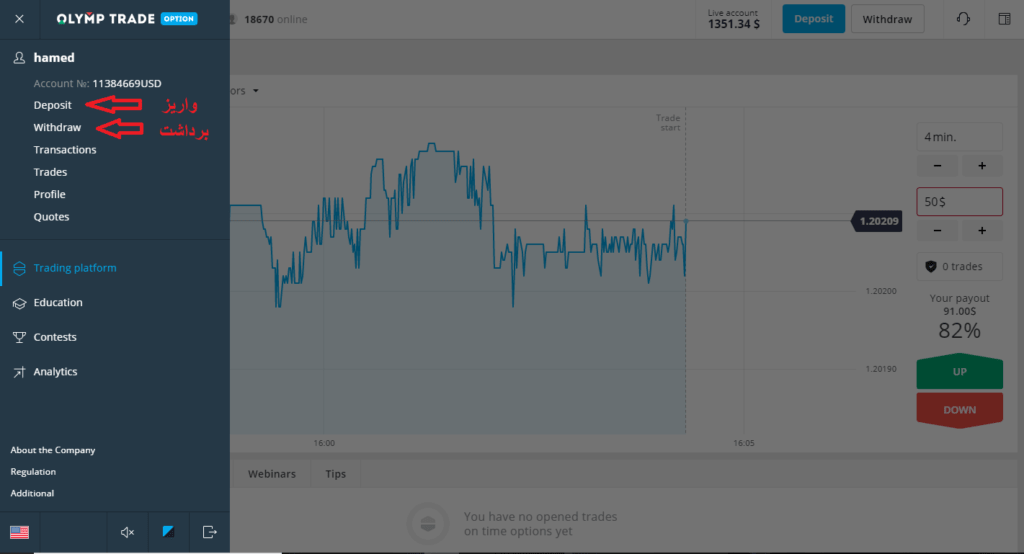1024x554 pixels.
Task: Decrease trade amount with minus button
Action: click(x=937, y=231)
